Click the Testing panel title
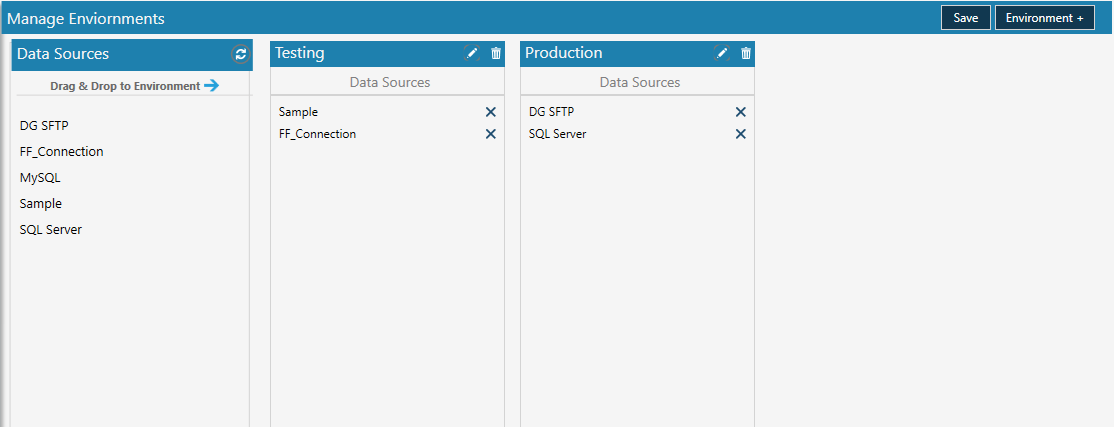The height and width of the screenshot is (427, 1114). (x=300, y=53)
